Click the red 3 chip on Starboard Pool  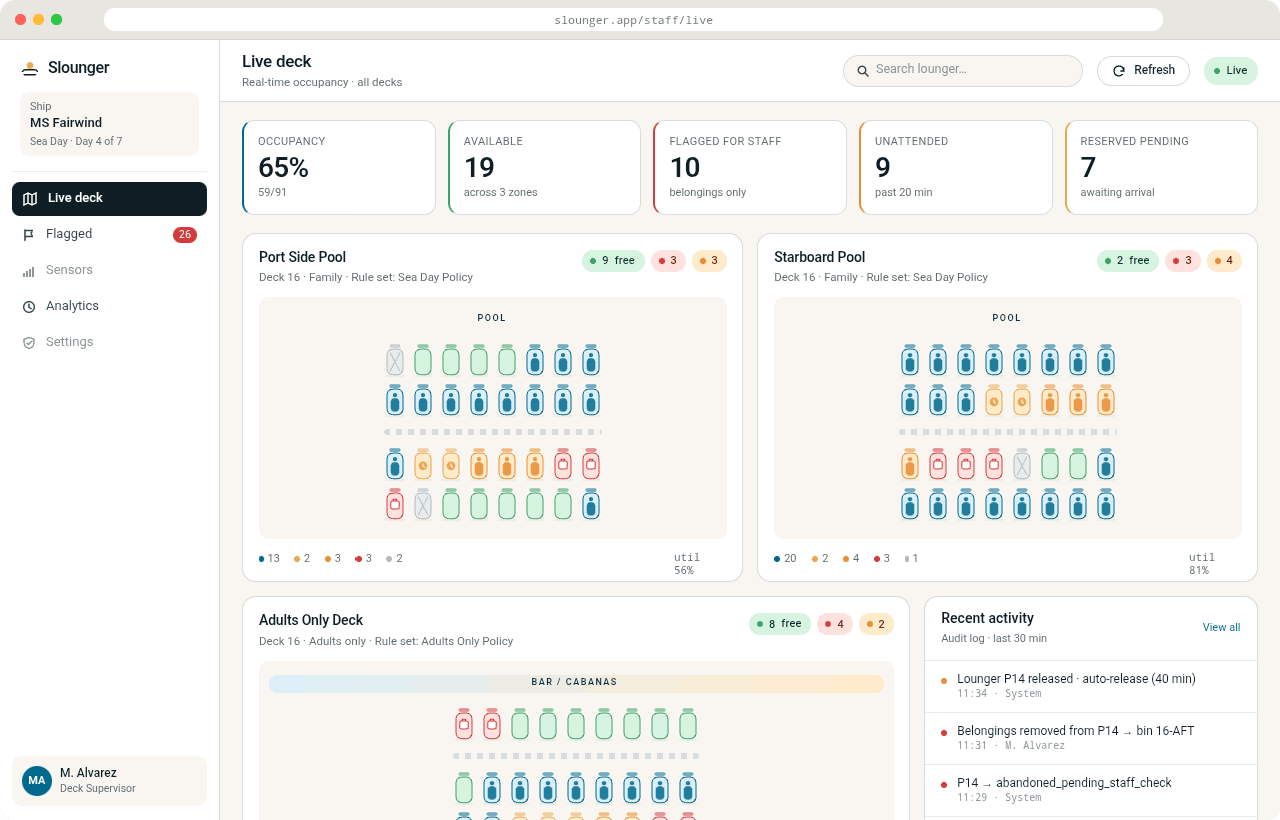1183,261
